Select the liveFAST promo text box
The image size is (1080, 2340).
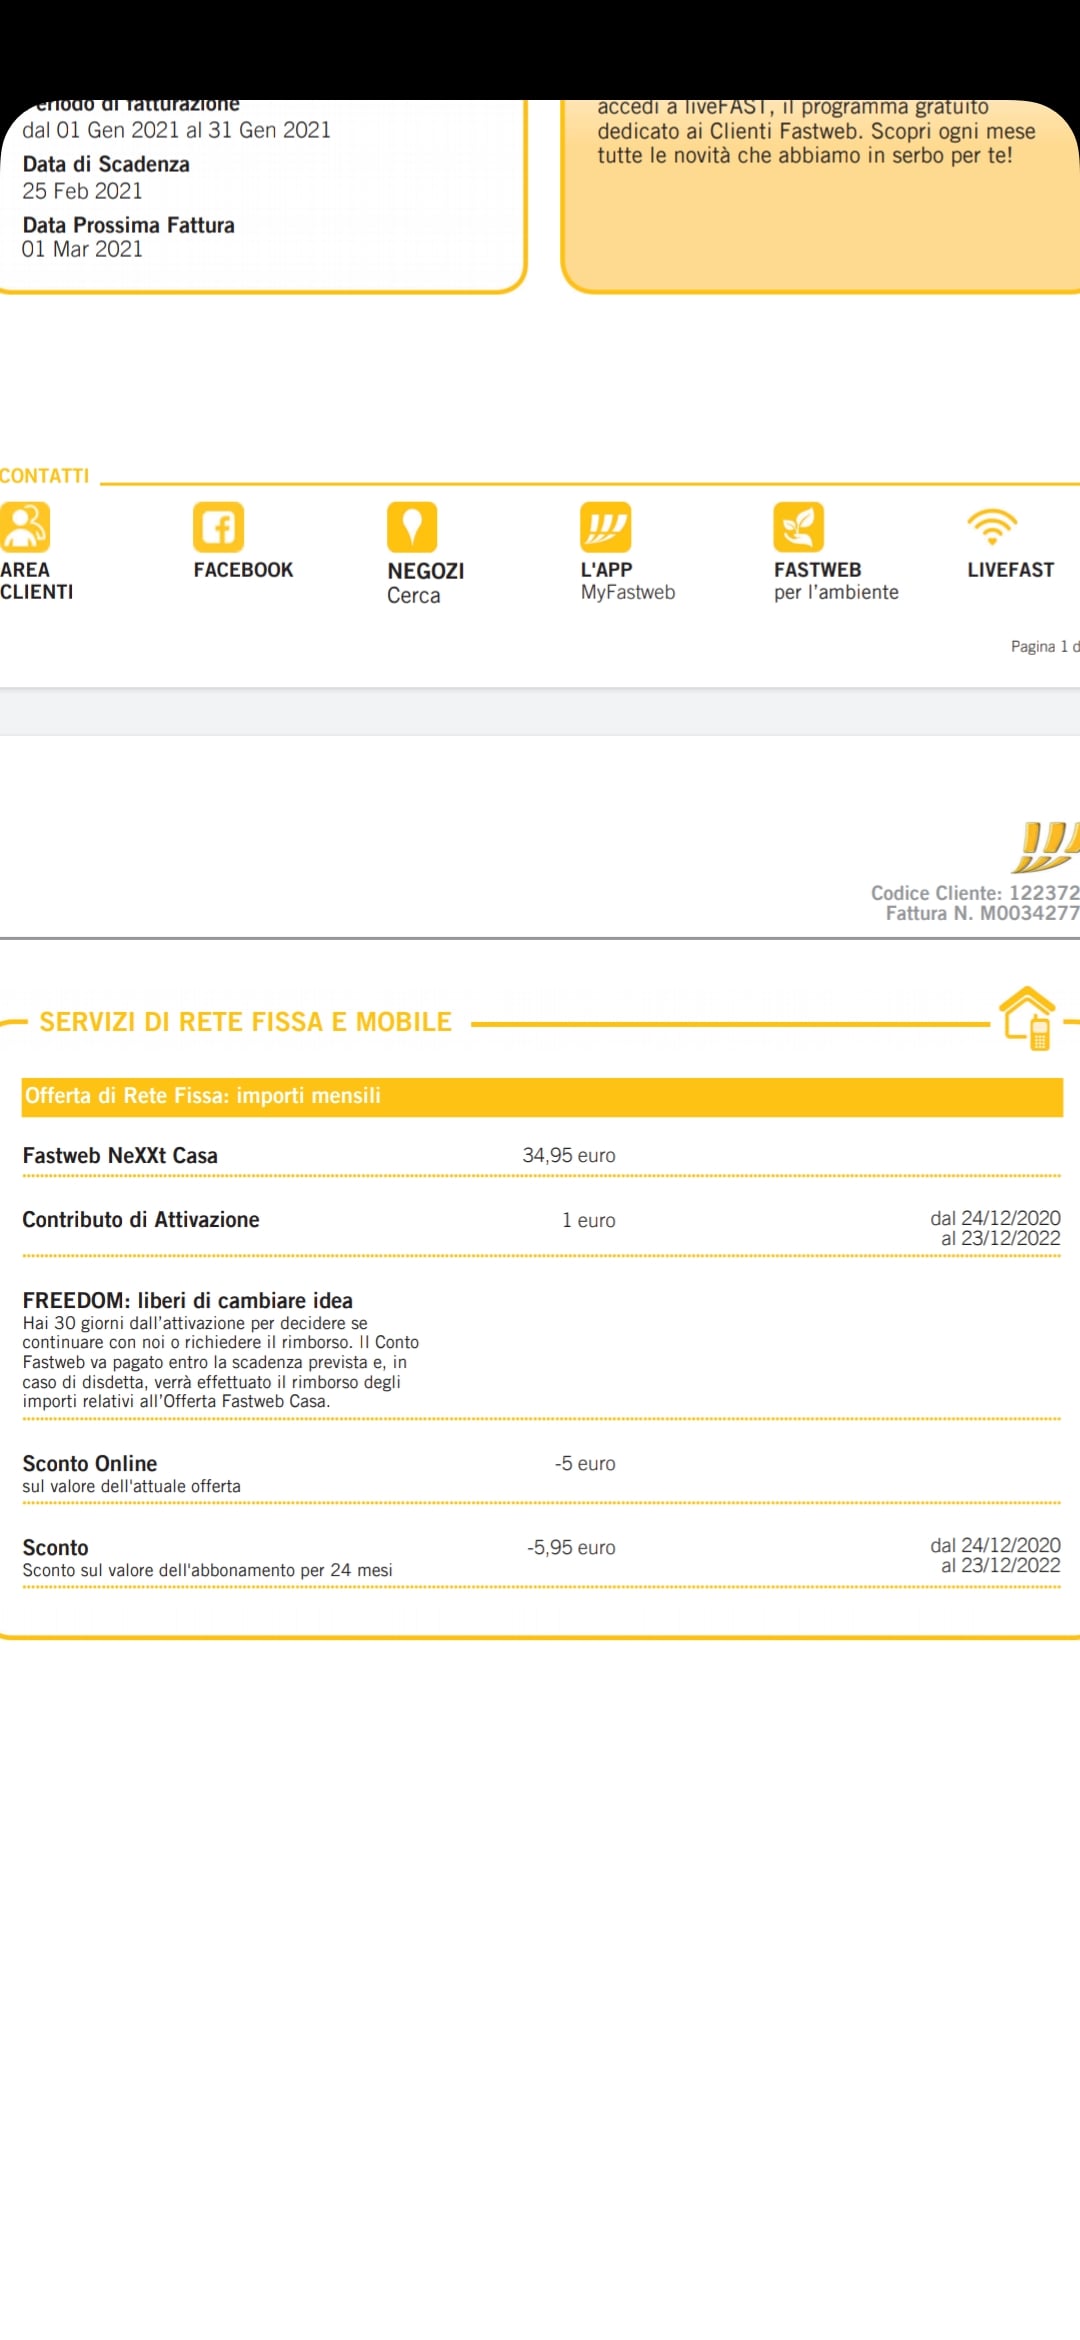pyautogui.click(x=821, y=196)
